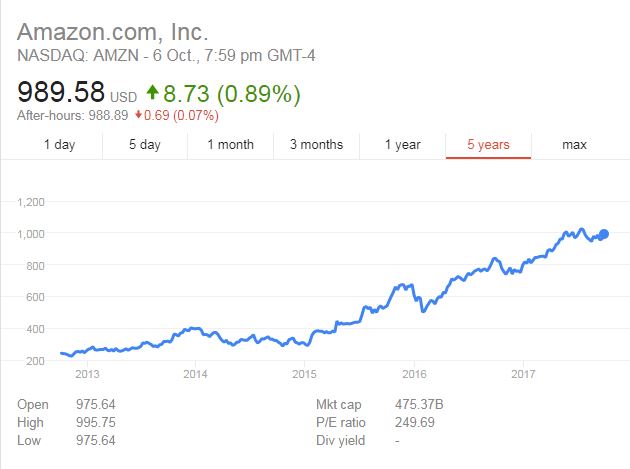The image size is (630, 469).
Task: Click the green up arrow icon
Action: (x=152, y=94)
